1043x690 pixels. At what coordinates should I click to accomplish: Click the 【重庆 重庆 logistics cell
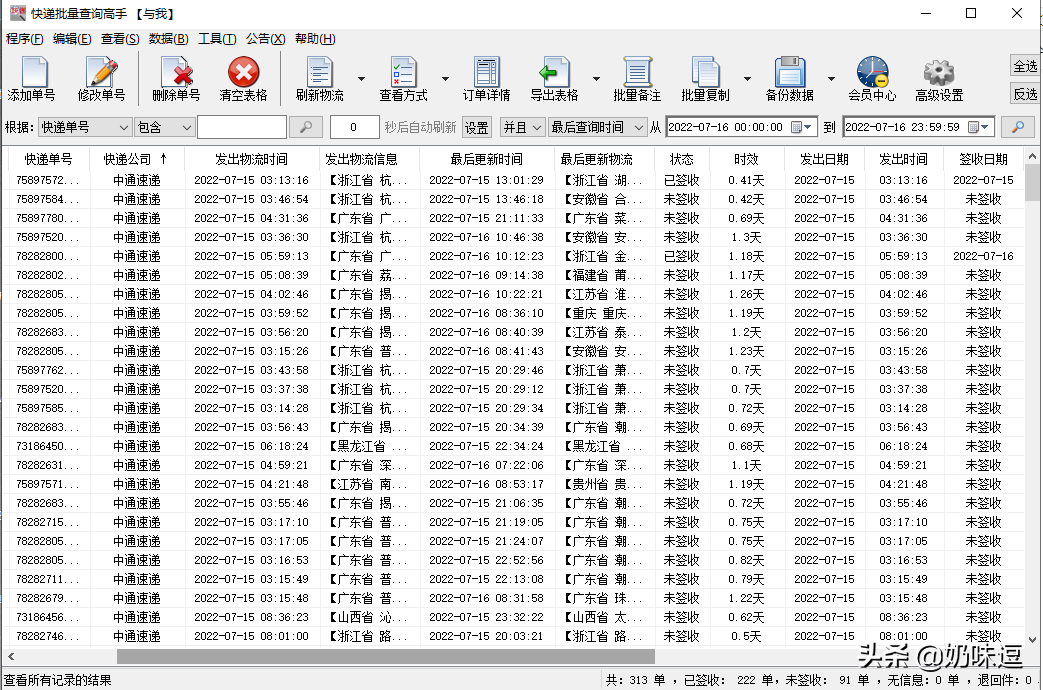point(604,313)
